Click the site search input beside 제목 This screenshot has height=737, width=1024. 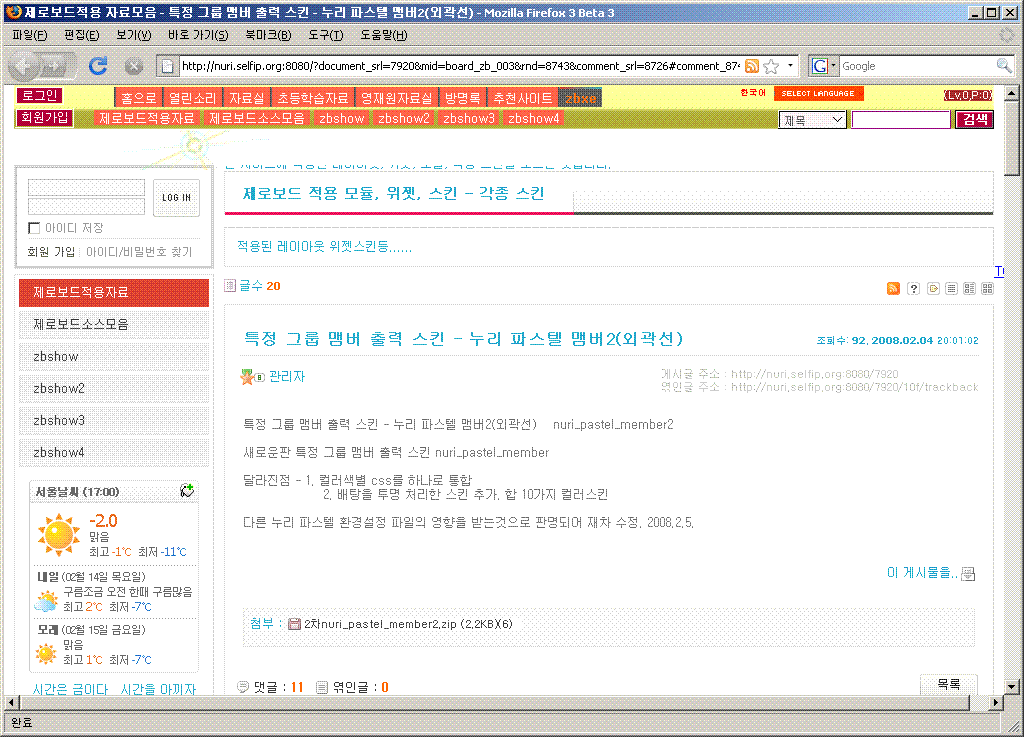[x=901, y=120]
